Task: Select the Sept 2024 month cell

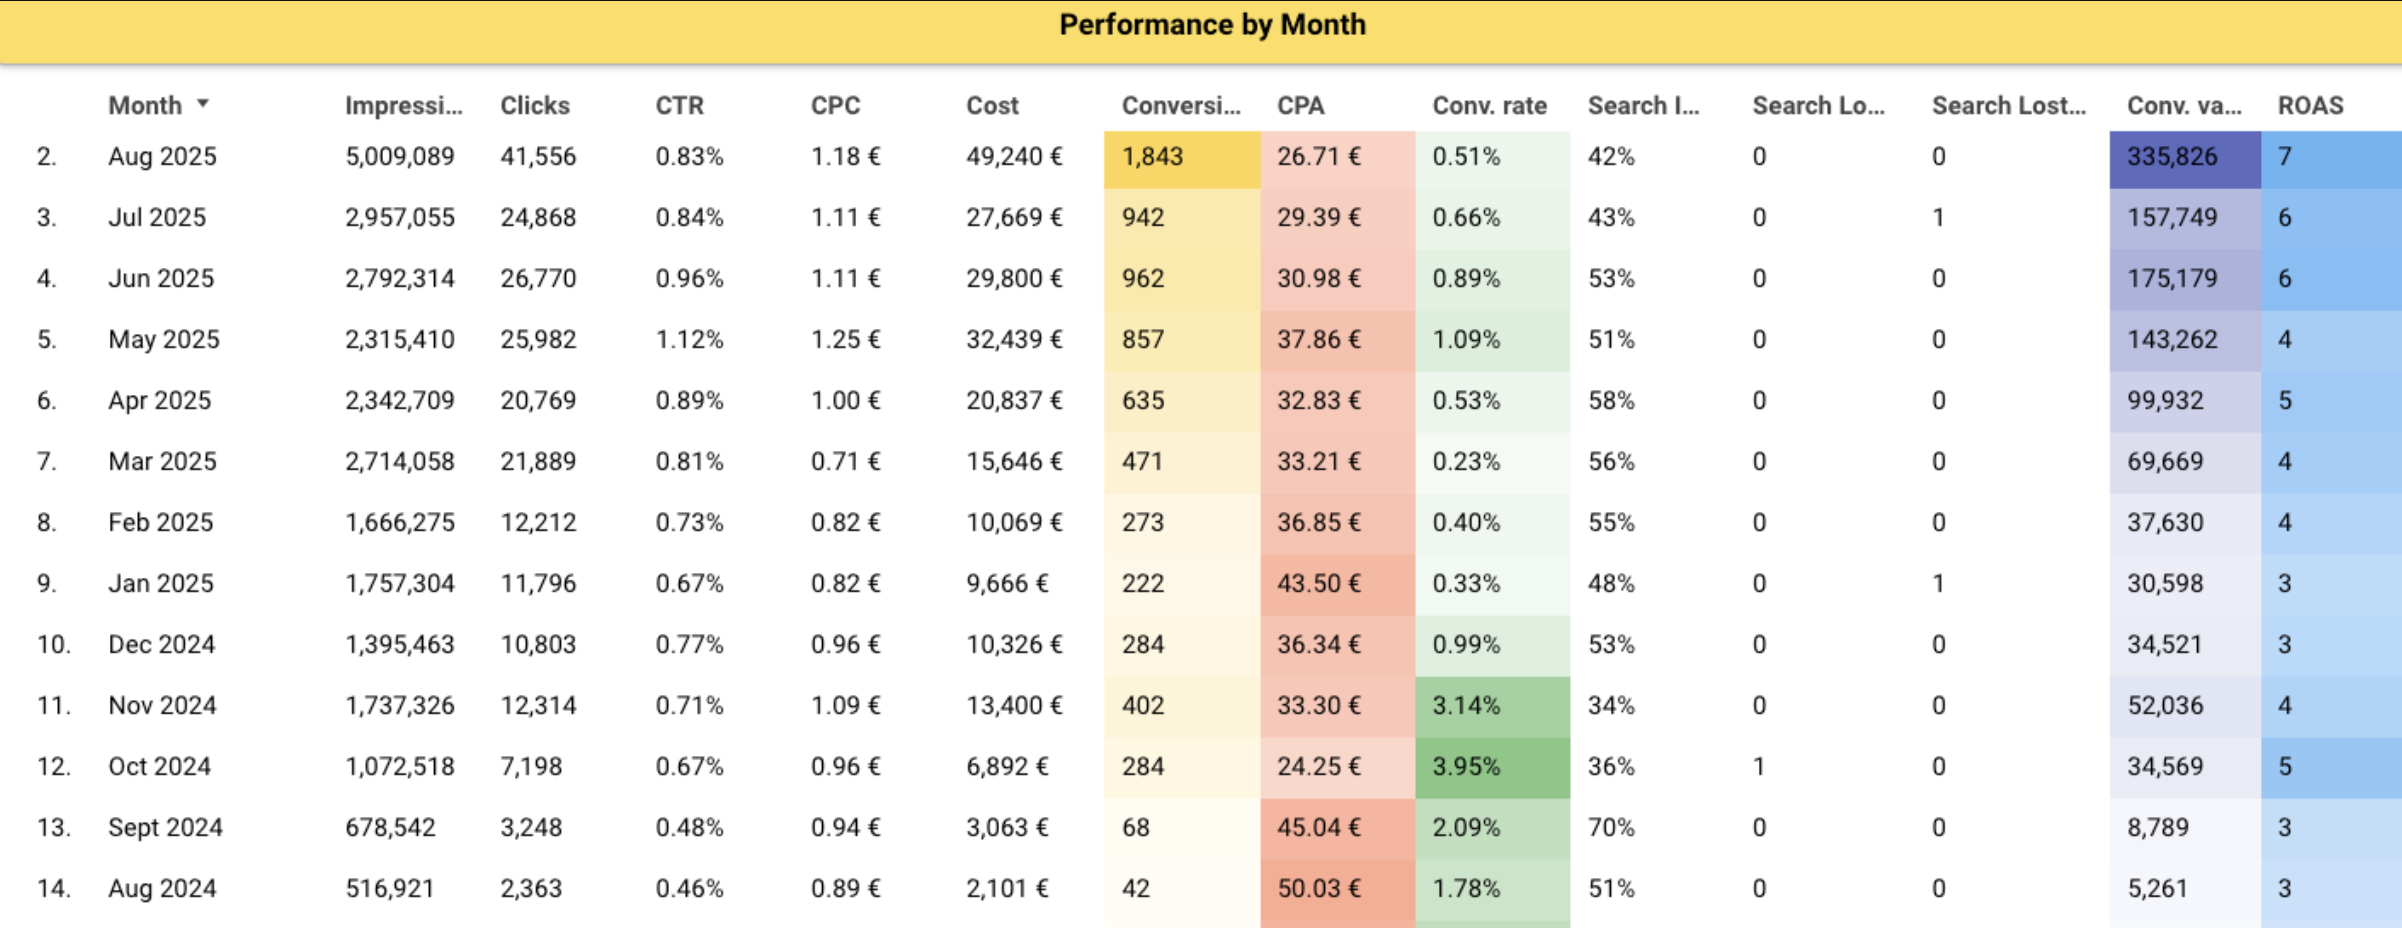Action: tap(165, 828)
